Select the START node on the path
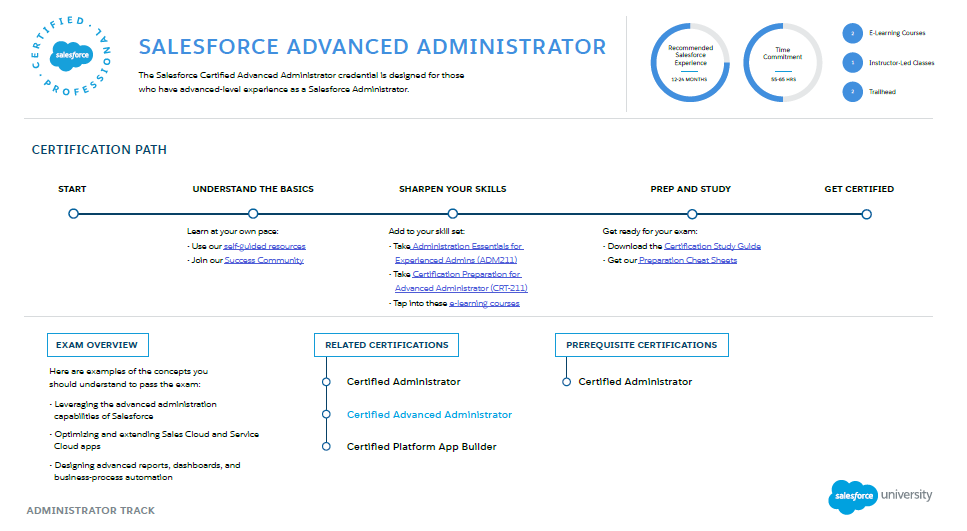 [x=73, y=214]
